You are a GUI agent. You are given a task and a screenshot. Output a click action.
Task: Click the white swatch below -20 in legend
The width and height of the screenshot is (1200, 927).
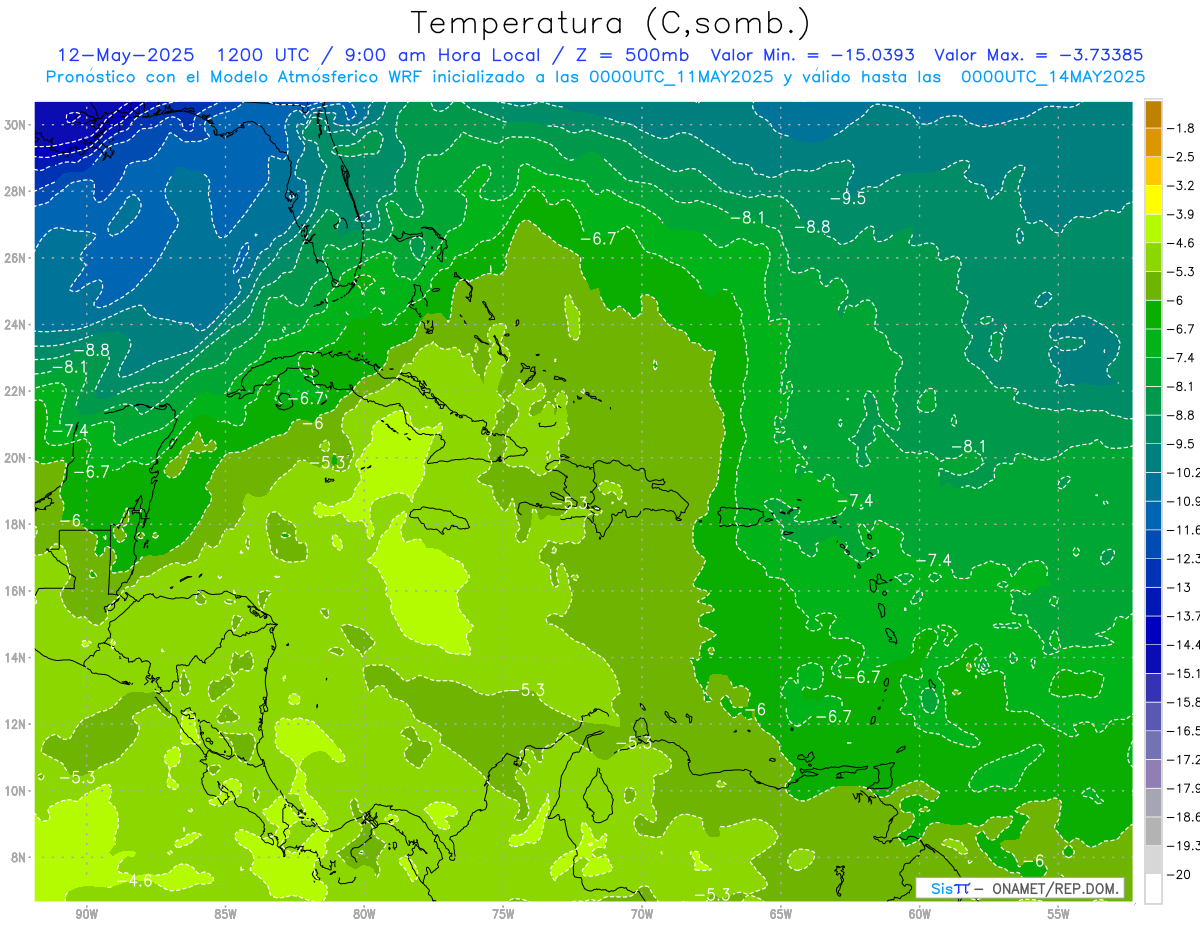[1153, 888]
